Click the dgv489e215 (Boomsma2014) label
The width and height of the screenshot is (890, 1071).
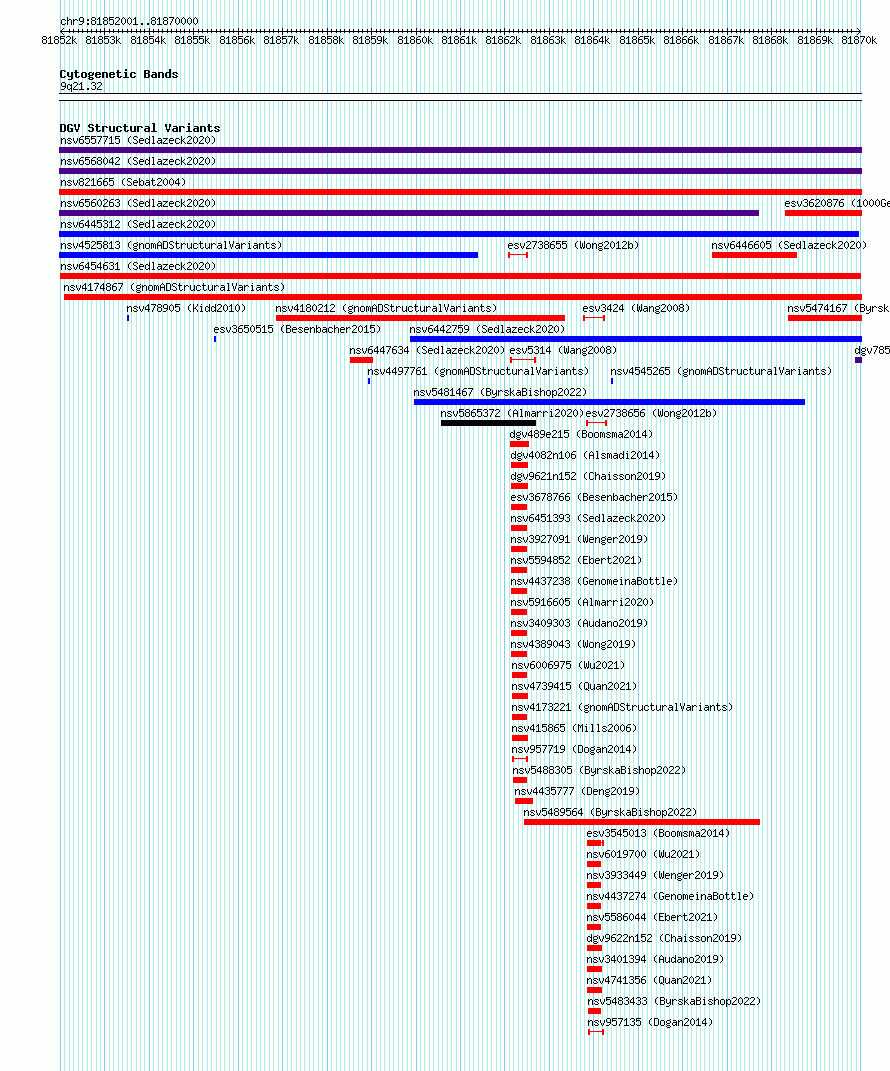tap(581, 434)
